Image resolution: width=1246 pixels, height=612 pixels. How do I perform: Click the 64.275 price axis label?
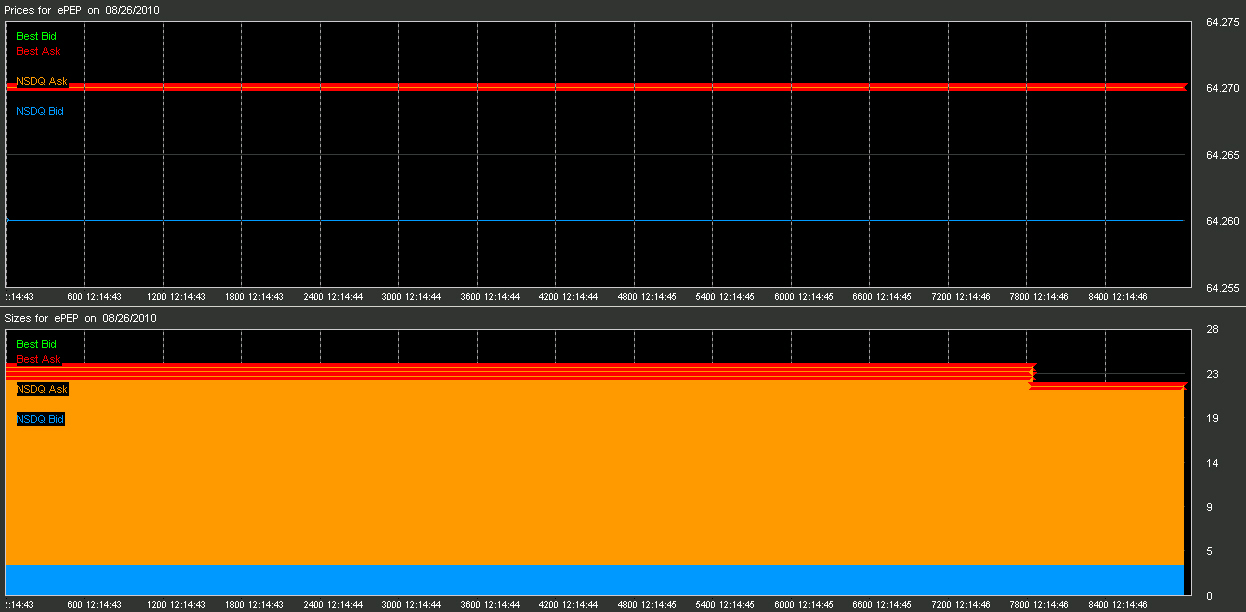point(1223,22)
